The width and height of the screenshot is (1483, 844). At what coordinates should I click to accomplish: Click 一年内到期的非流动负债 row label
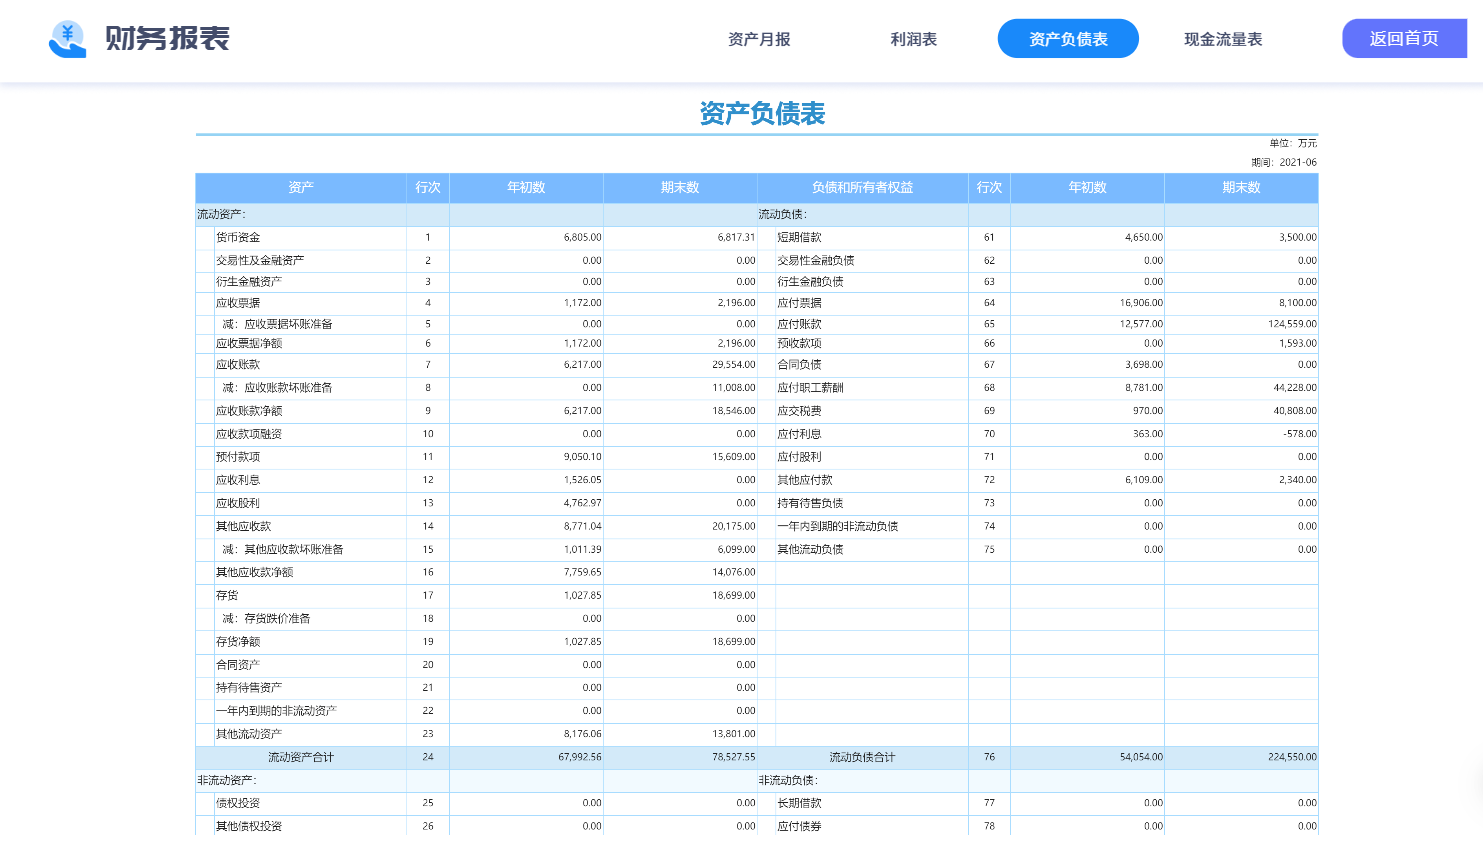(838, 526)
